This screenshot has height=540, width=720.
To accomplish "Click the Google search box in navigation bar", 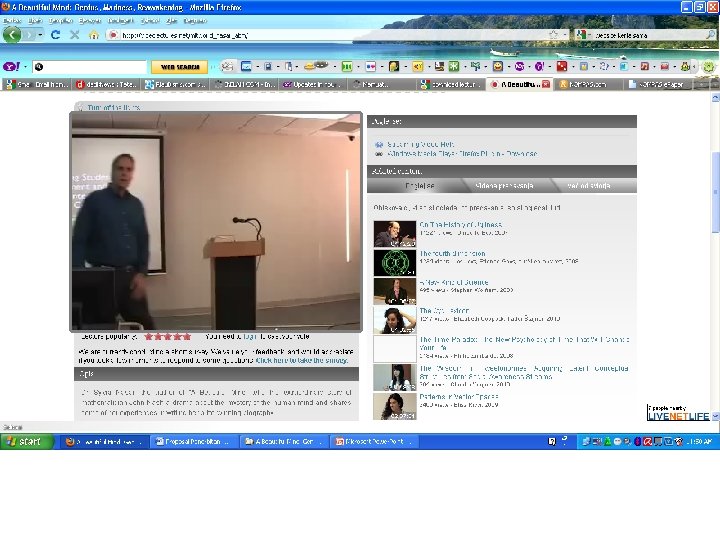I will tap(647, 35).
